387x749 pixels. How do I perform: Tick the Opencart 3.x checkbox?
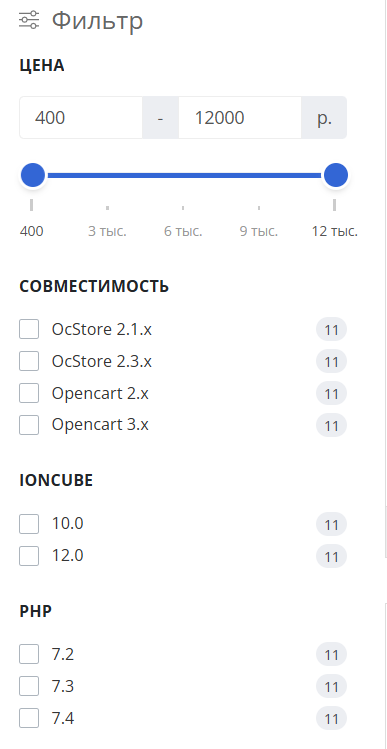point(29,425)
